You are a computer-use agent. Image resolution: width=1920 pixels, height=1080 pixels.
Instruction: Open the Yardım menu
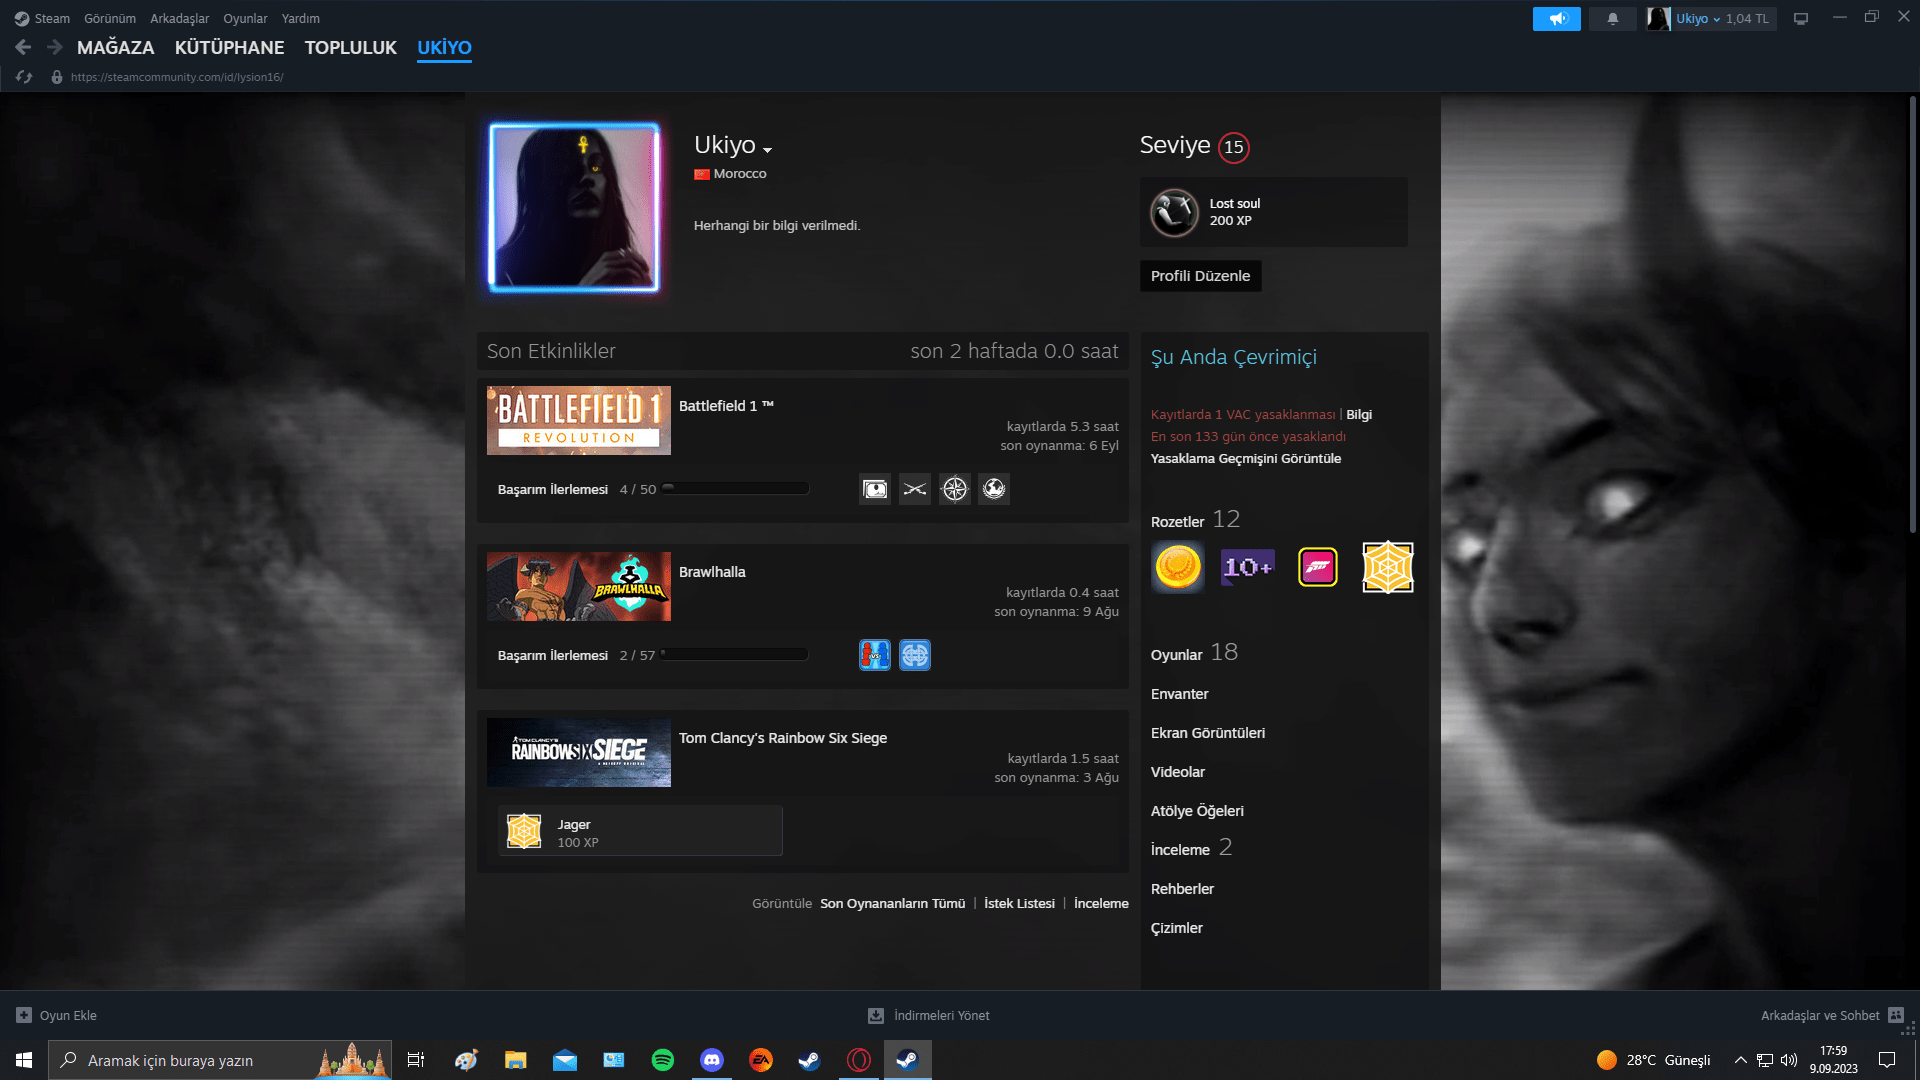coord(301,19)
